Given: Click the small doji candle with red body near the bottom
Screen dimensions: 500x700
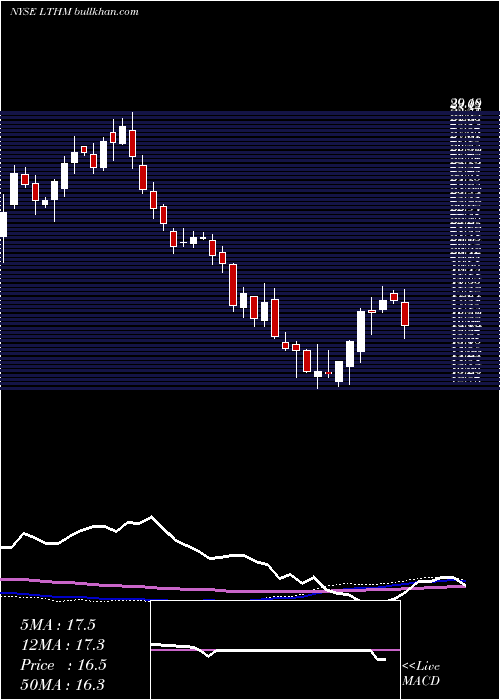Looking at the screenshot, I should pos(329,372).
